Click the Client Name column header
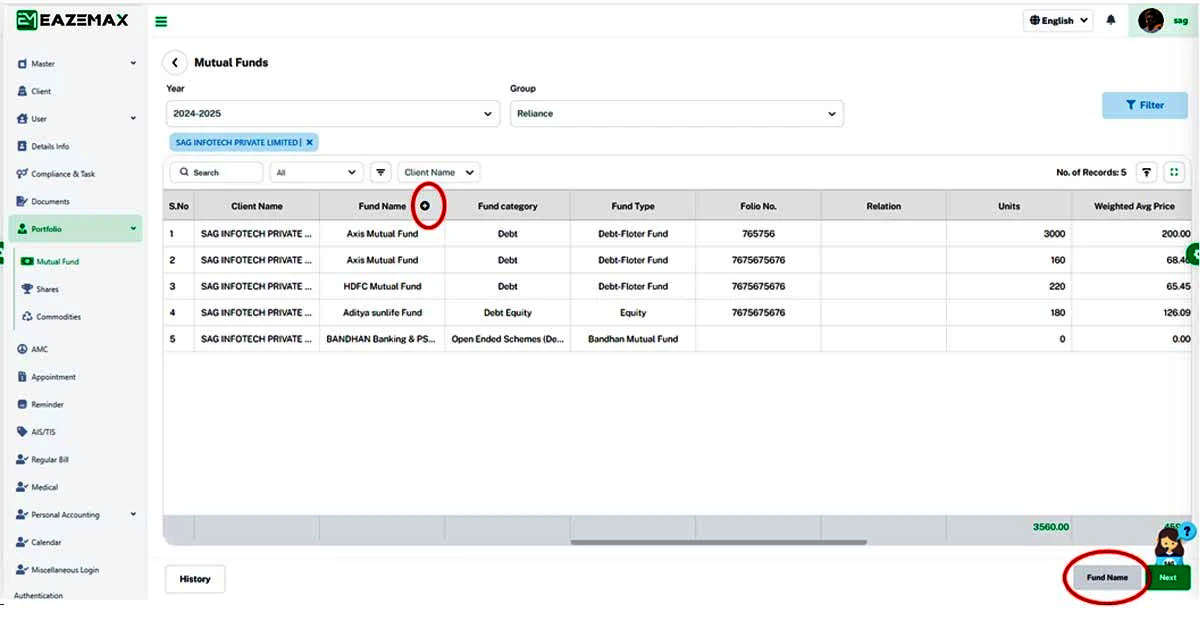 (x=257, y=206)
